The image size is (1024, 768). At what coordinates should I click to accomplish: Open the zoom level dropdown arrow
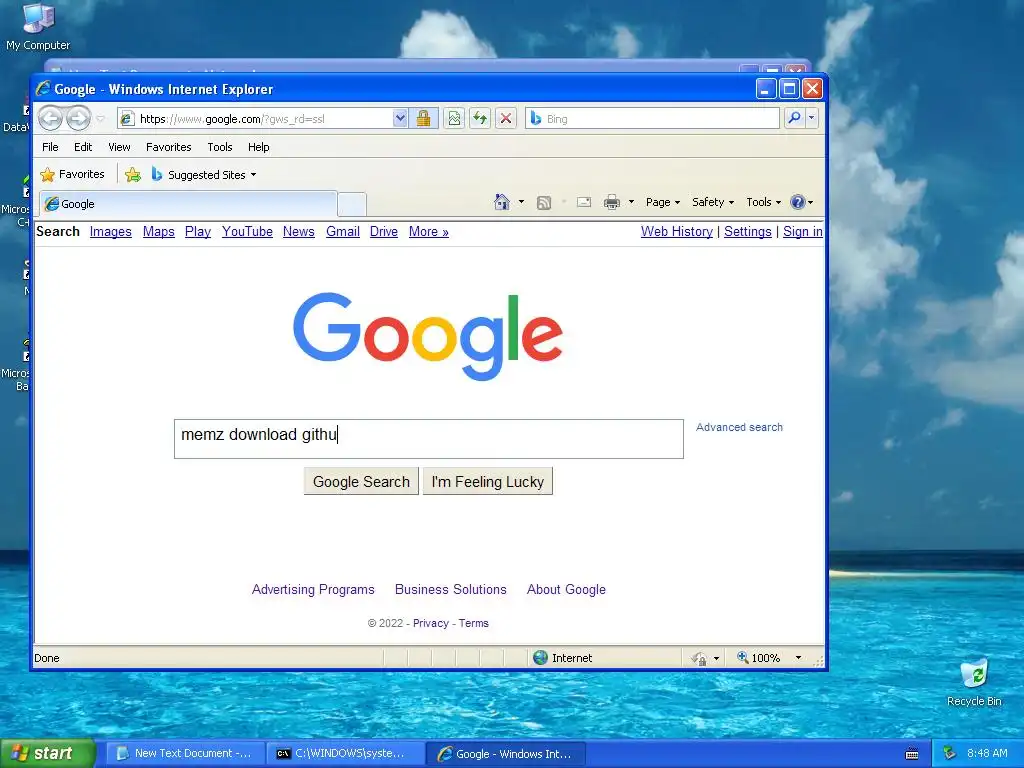(798, 658)
